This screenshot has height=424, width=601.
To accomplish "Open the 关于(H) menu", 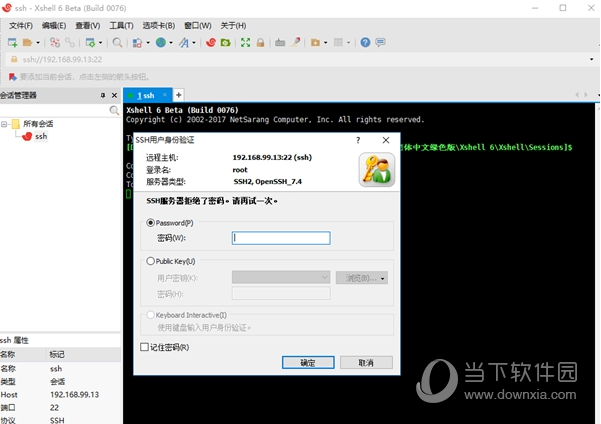I will click(233, 26).
